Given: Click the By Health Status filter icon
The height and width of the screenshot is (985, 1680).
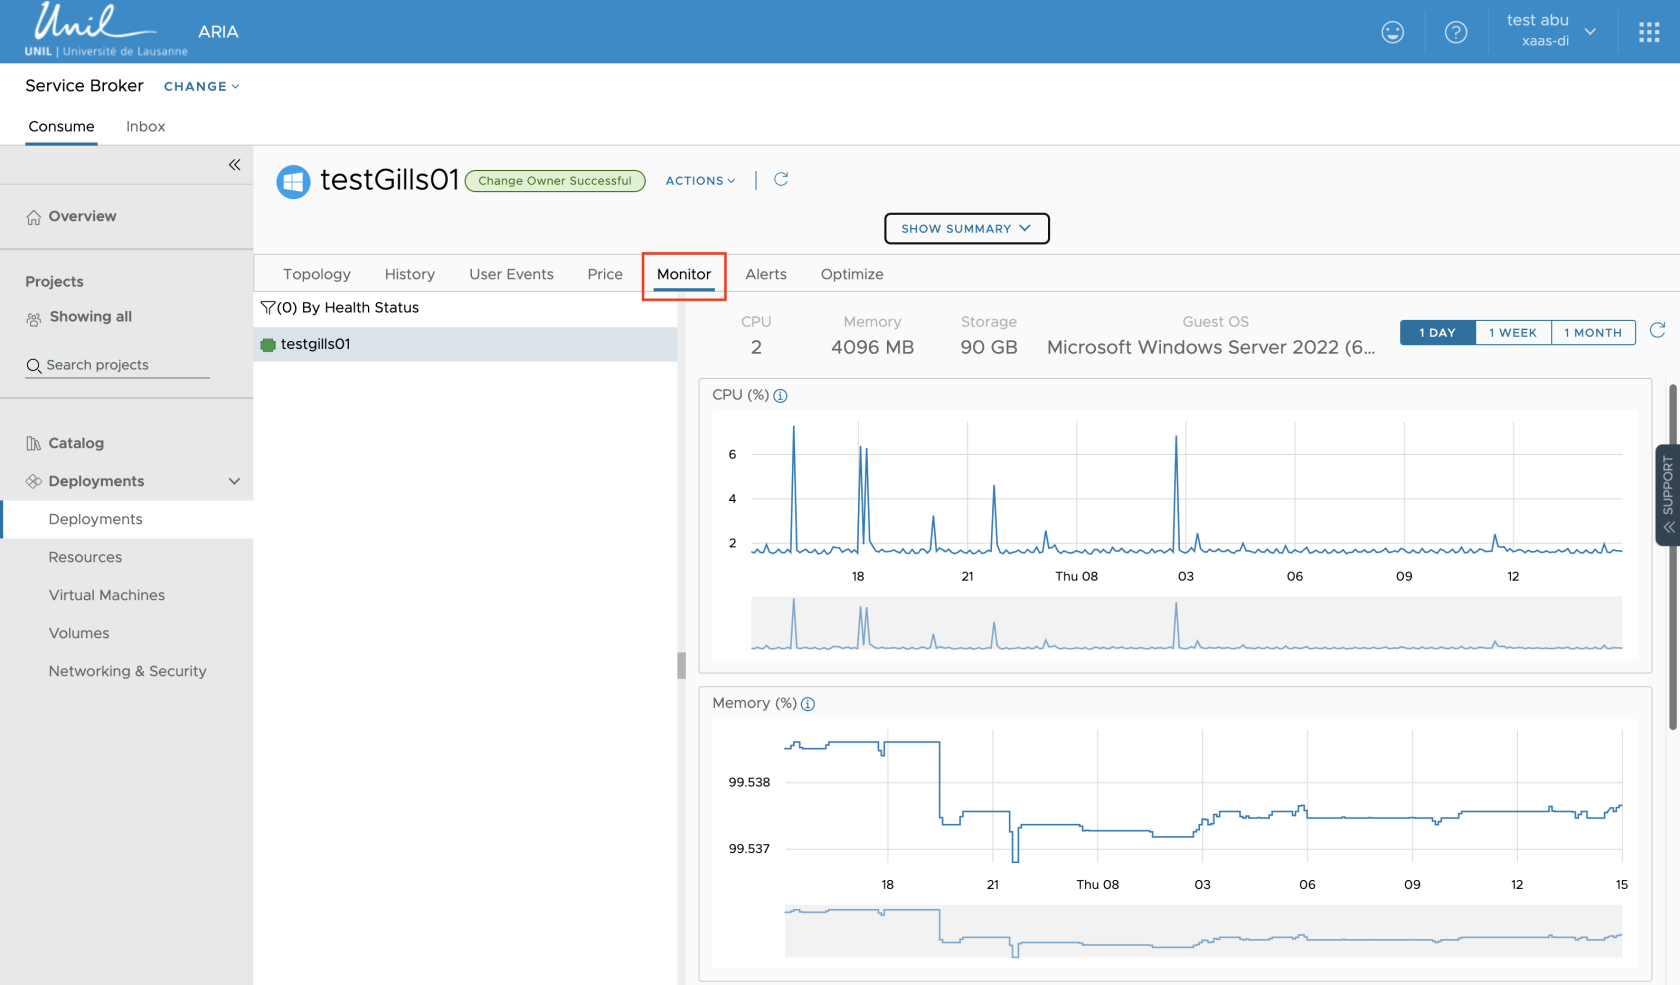Looking at the screenshot, I should click(267, 308).
